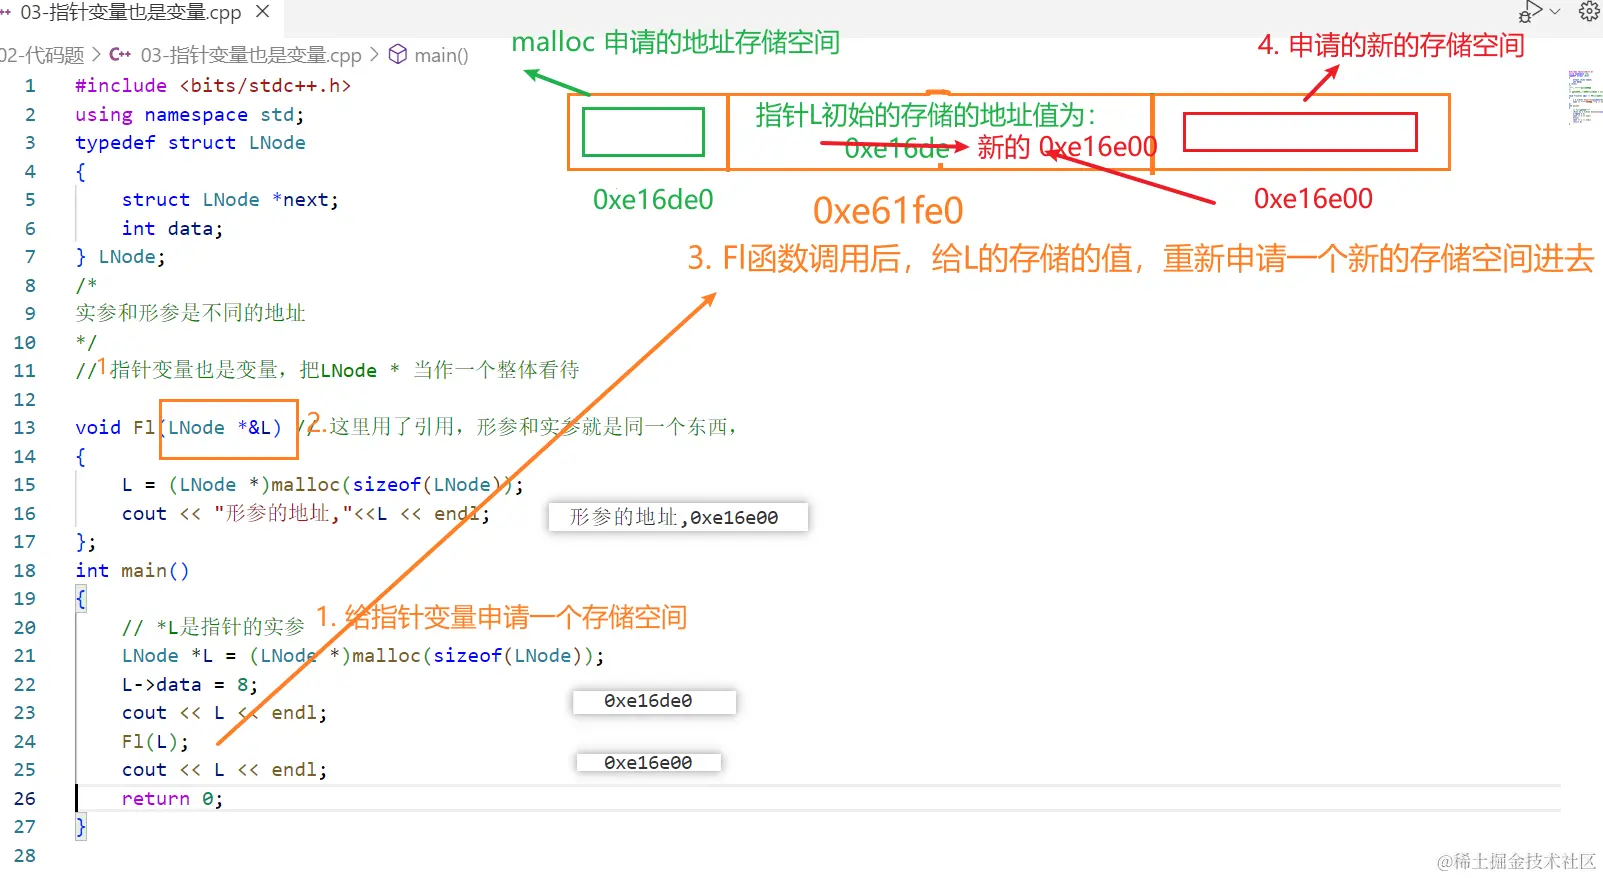Click line number 26 in the gutter
The width and height of the screenshot is (1603, 878).
[x=24, y=799]
